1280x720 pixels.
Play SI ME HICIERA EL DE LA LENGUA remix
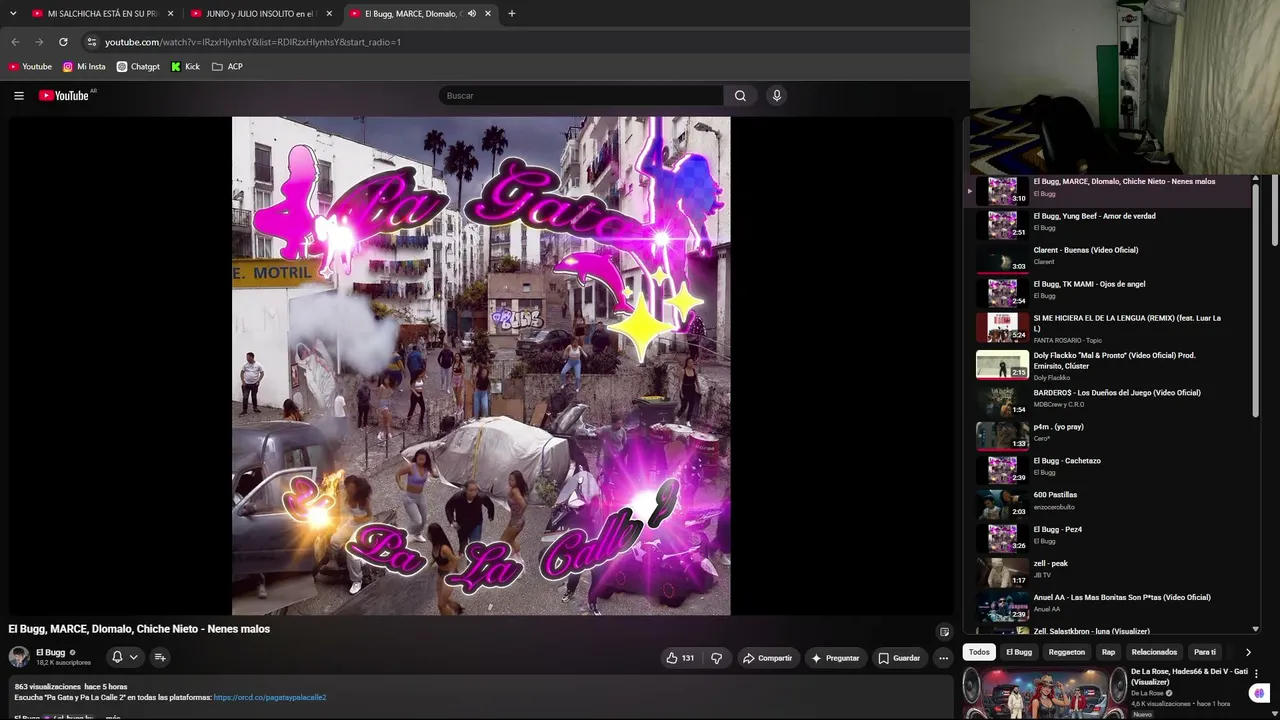[x=1107, y=328]
